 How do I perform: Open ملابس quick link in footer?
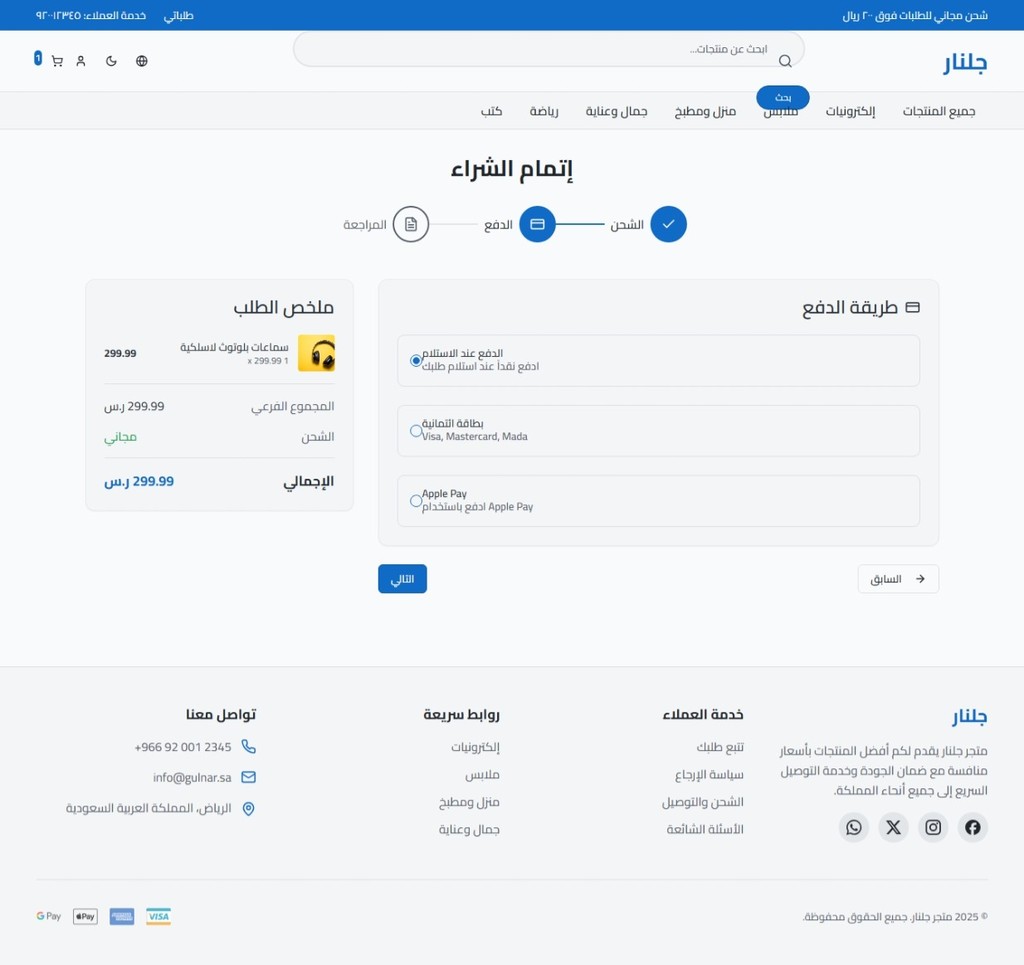coord(482,775)
